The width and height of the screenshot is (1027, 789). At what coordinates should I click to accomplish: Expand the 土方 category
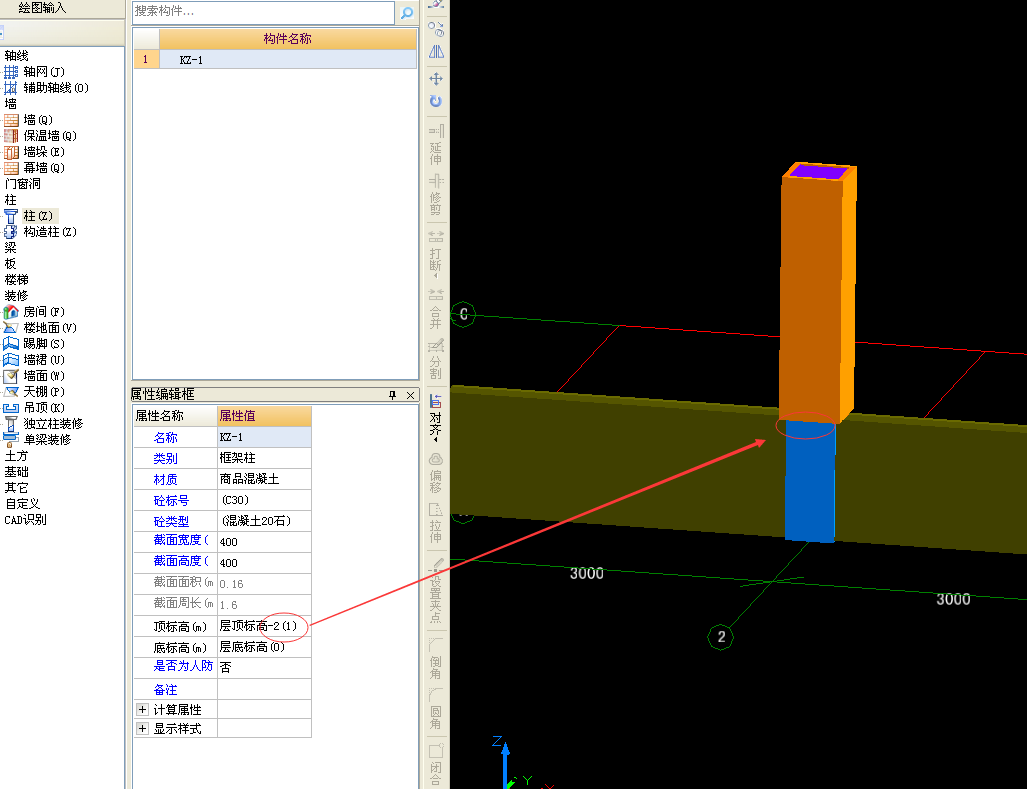(16, 456)
